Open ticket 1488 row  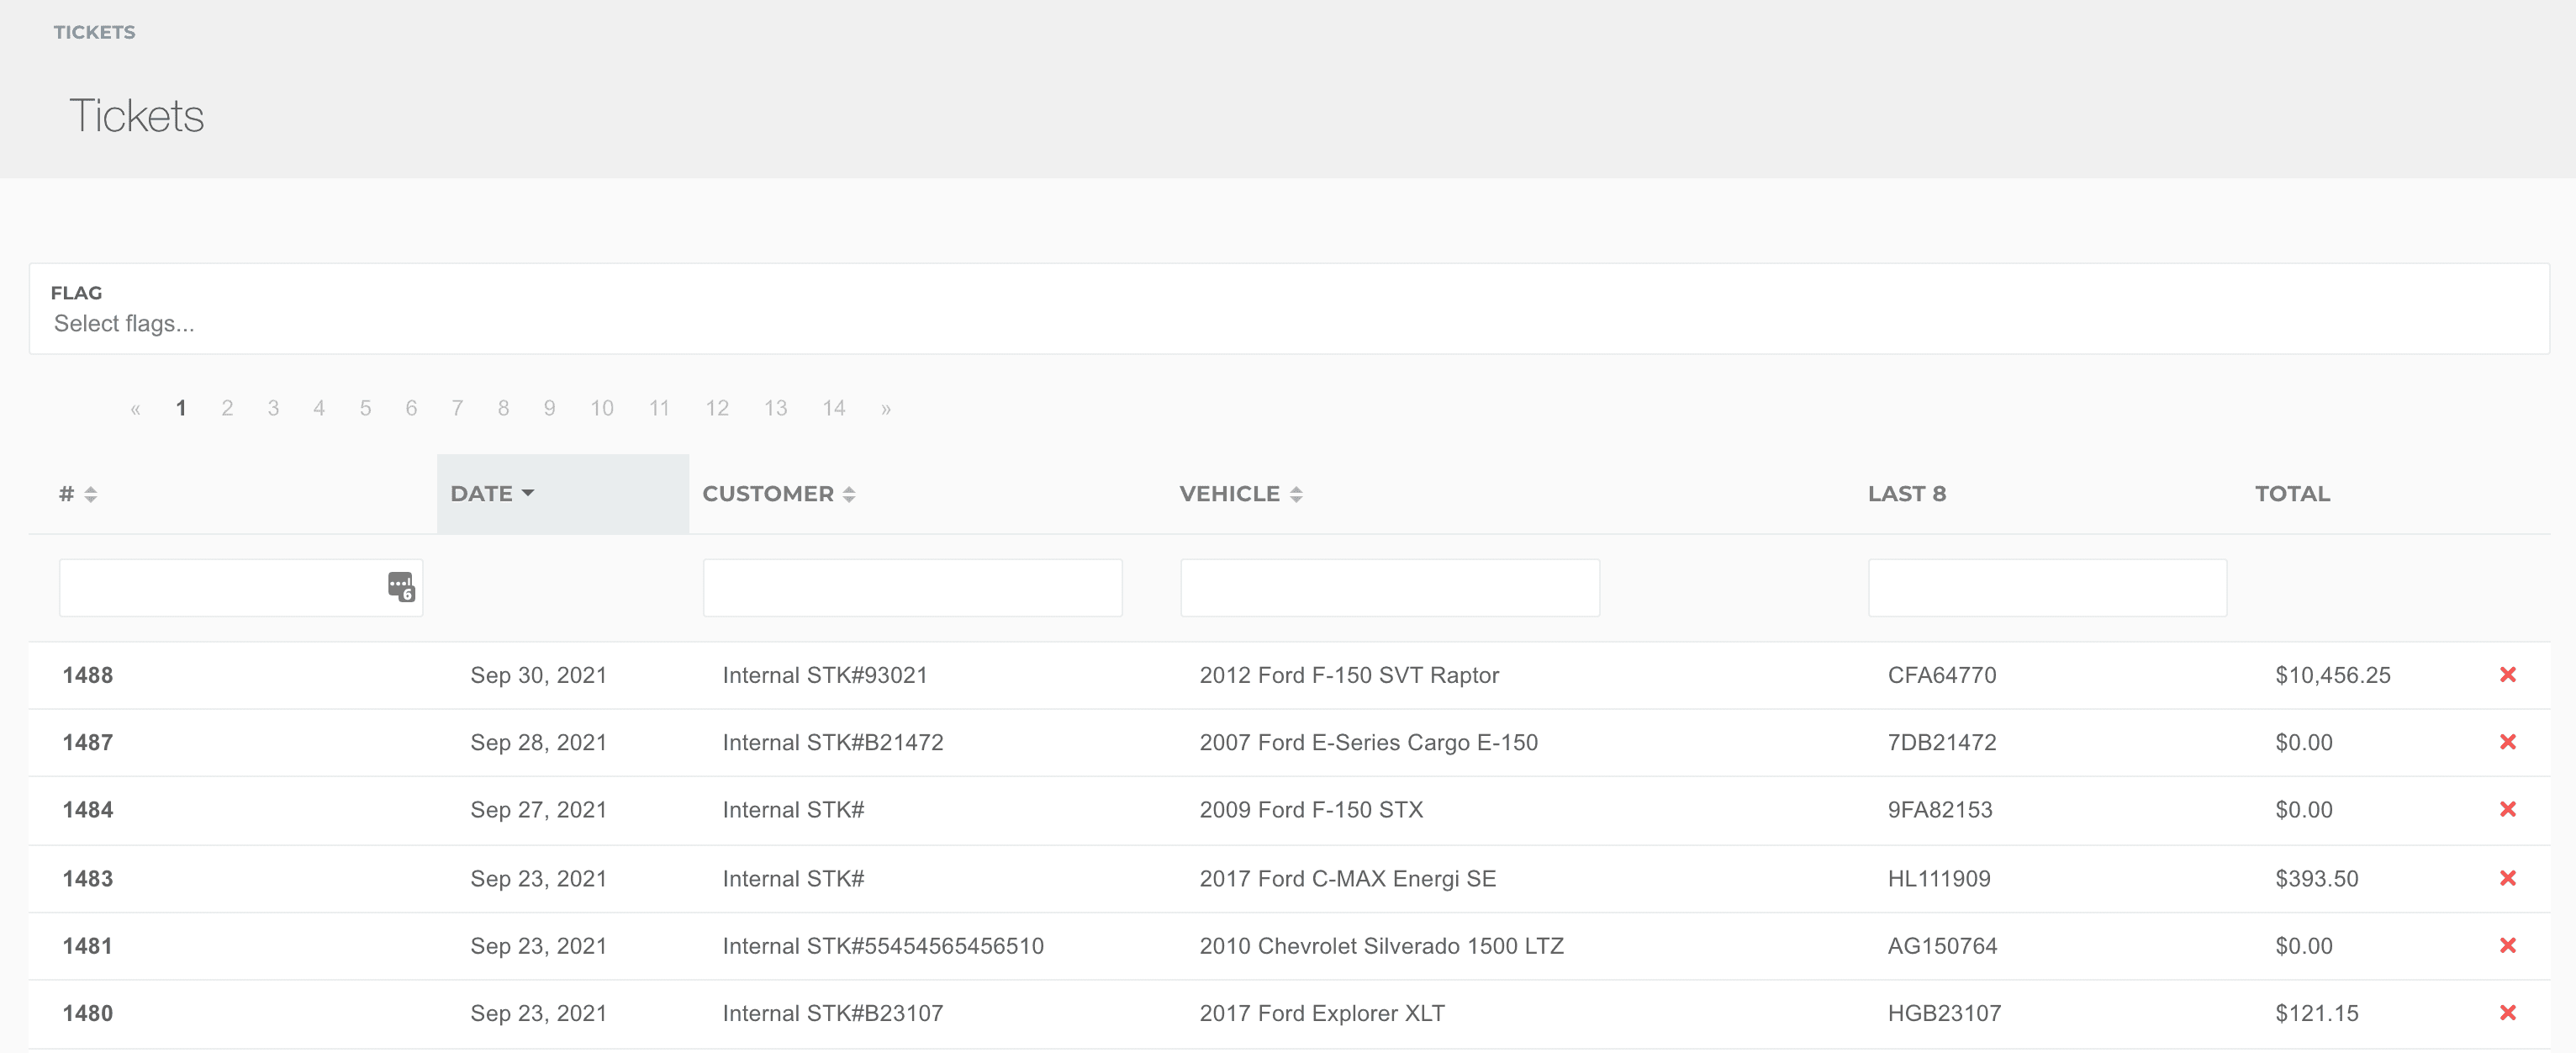[x=88, y=675]
